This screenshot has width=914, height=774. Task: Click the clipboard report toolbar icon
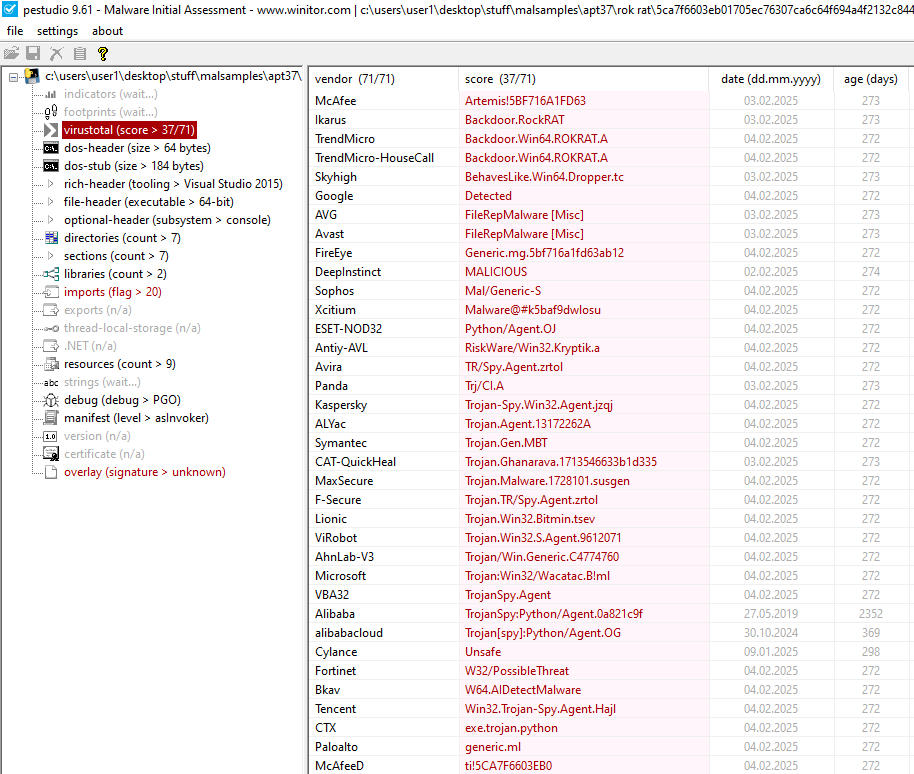coord(80,54)
